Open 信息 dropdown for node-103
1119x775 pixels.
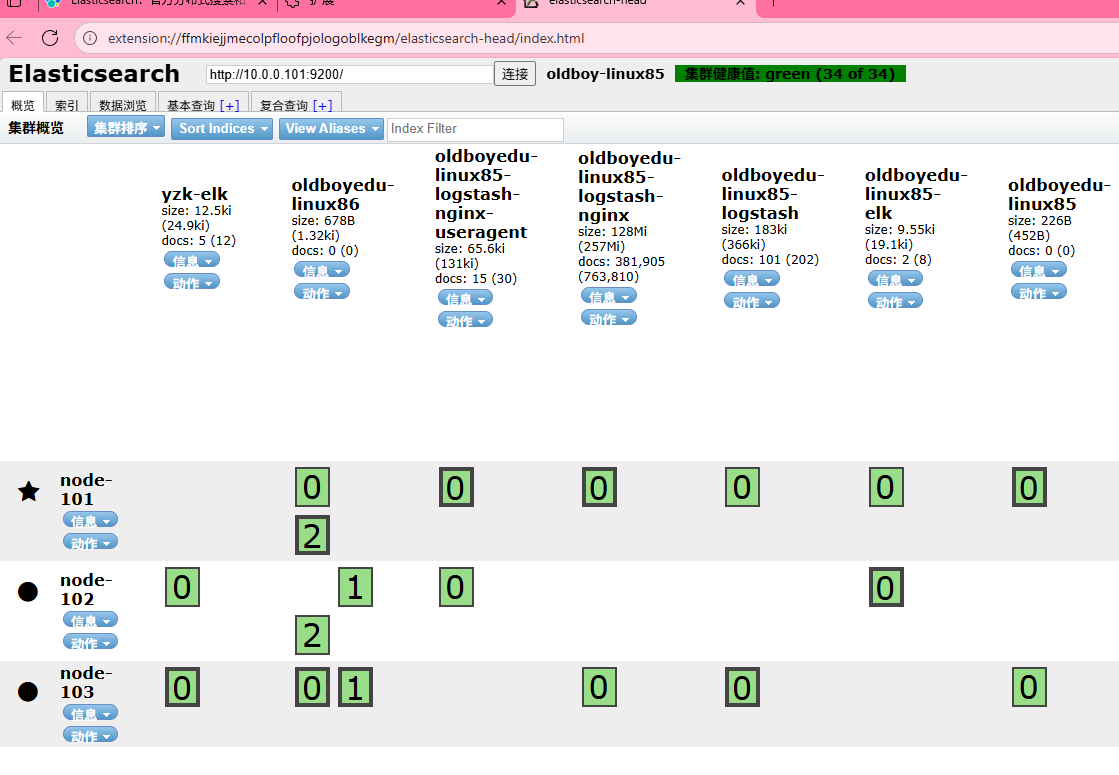coord(91,713)
